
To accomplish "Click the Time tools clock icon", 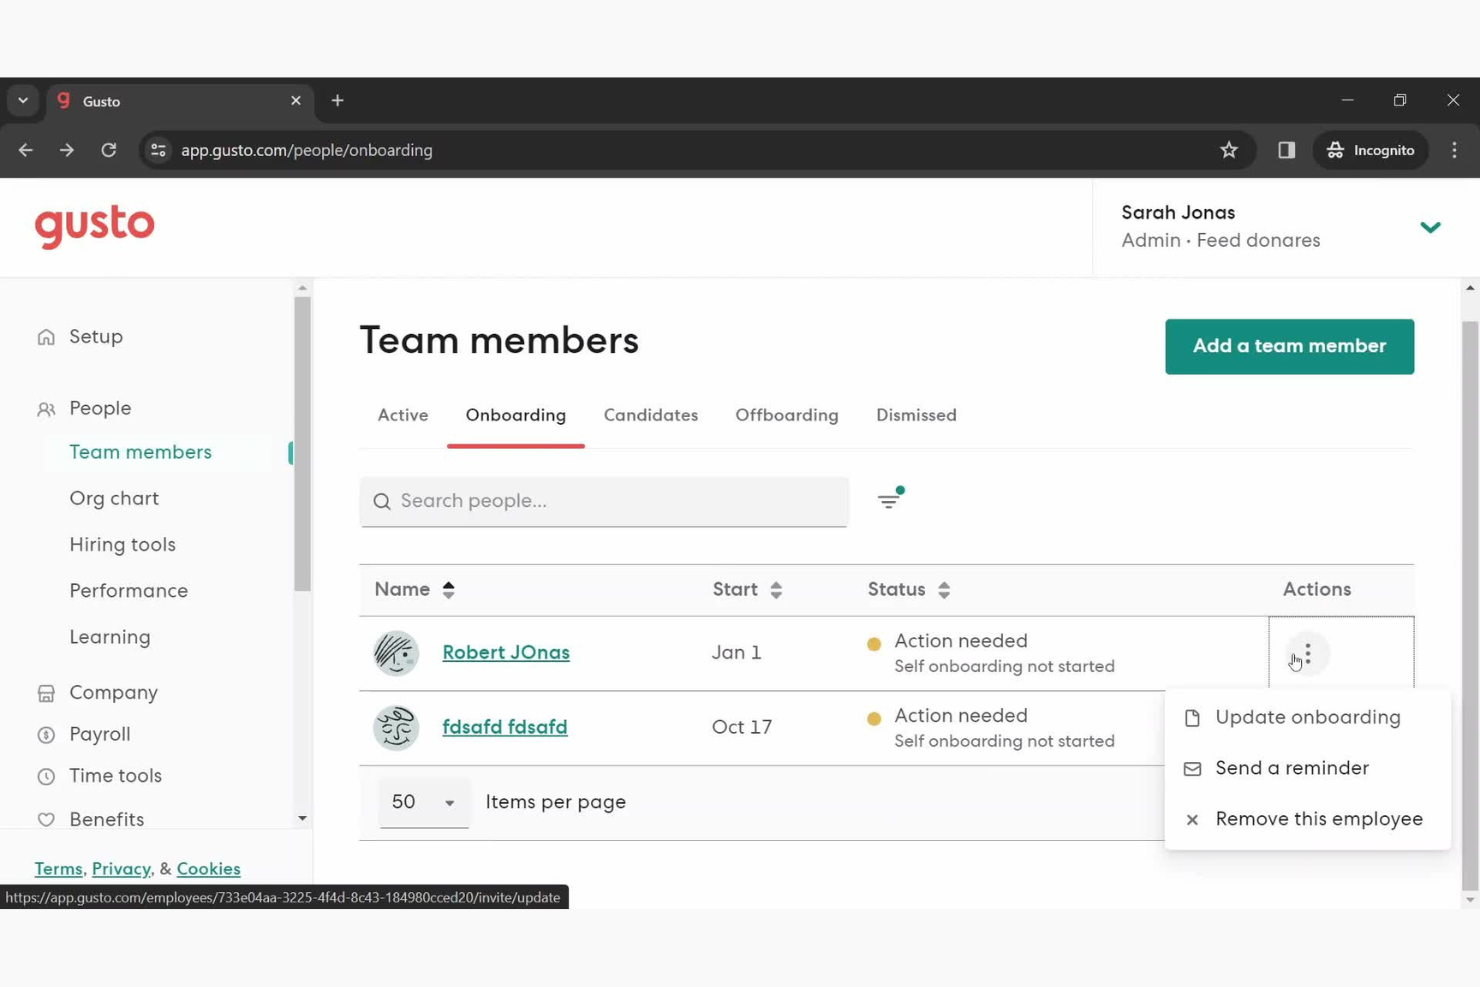I will point(46,776).
